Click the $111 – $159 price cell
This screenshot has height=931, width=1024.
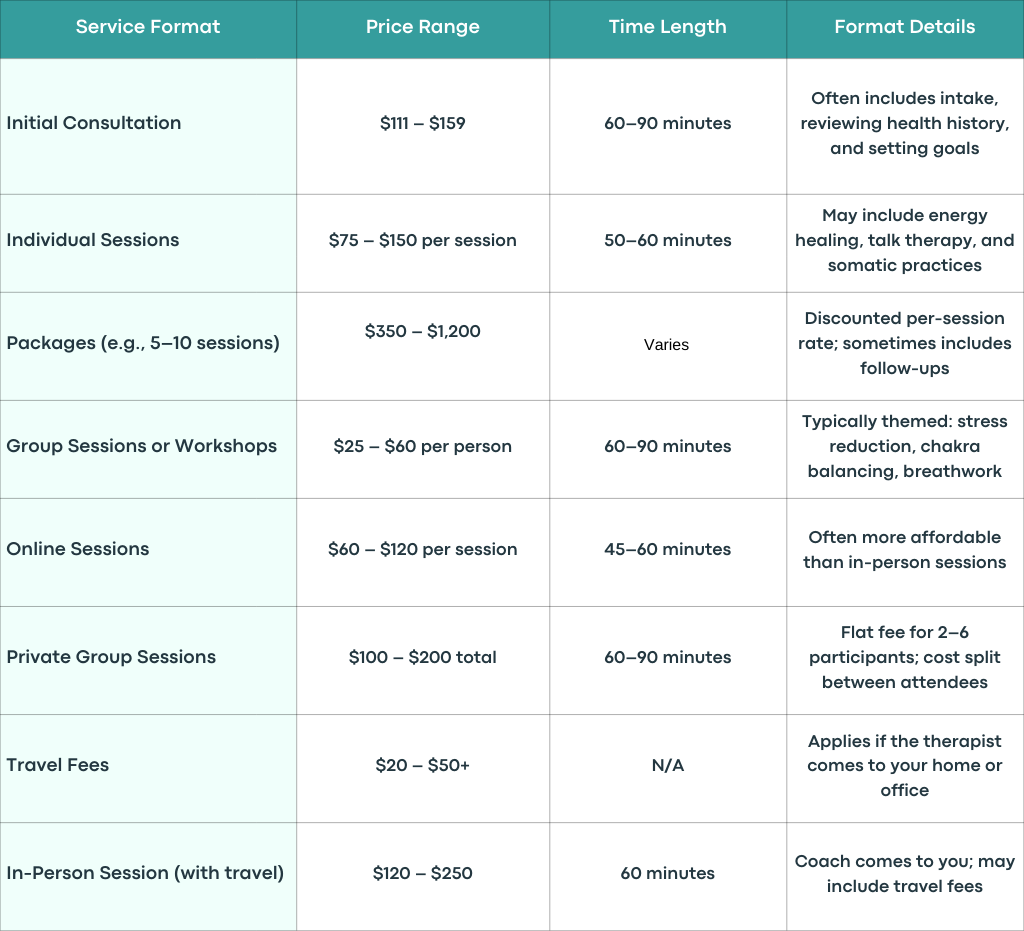click(423, 123)
